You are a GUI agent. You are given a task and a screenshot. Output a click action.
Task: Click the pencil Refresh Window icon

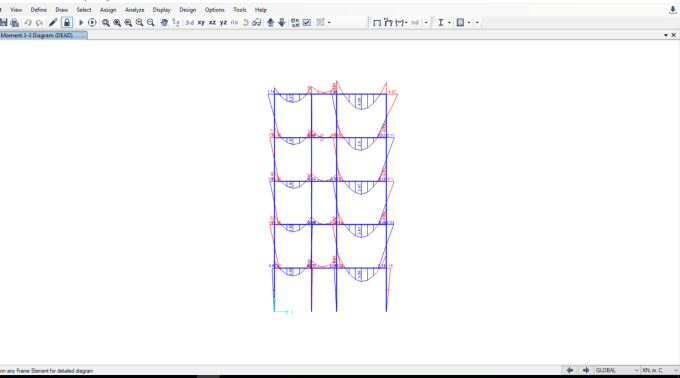53,23
